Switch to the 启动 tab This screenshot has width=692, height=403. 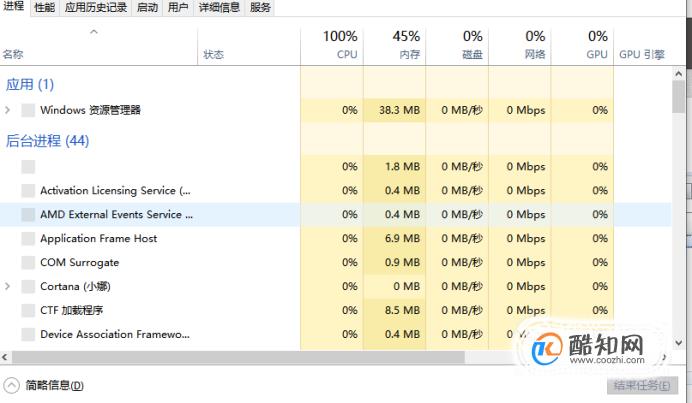pos(147,8)
